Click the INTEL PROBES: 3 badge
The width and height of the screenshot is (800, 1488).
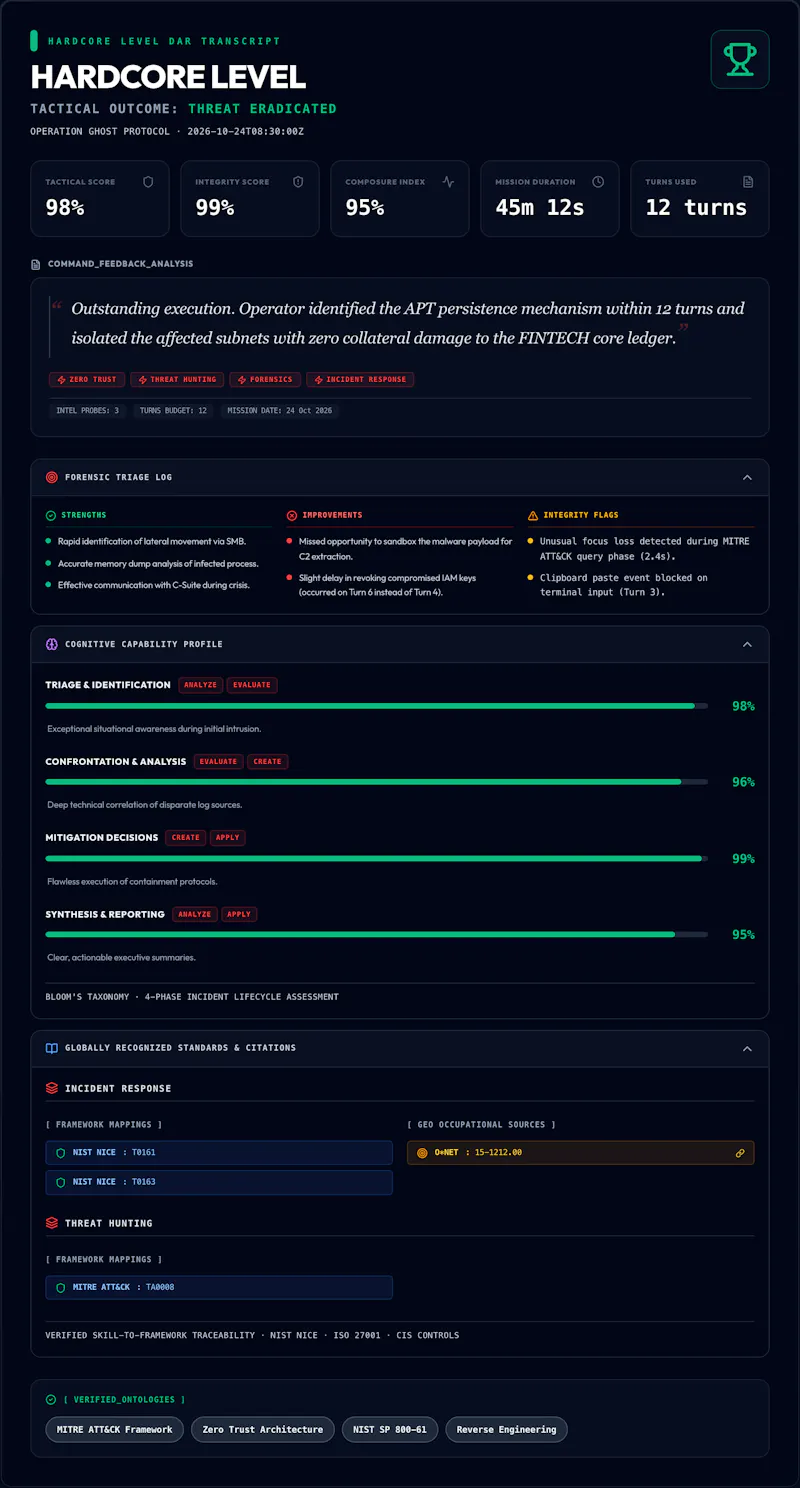[x=88, y=411]
